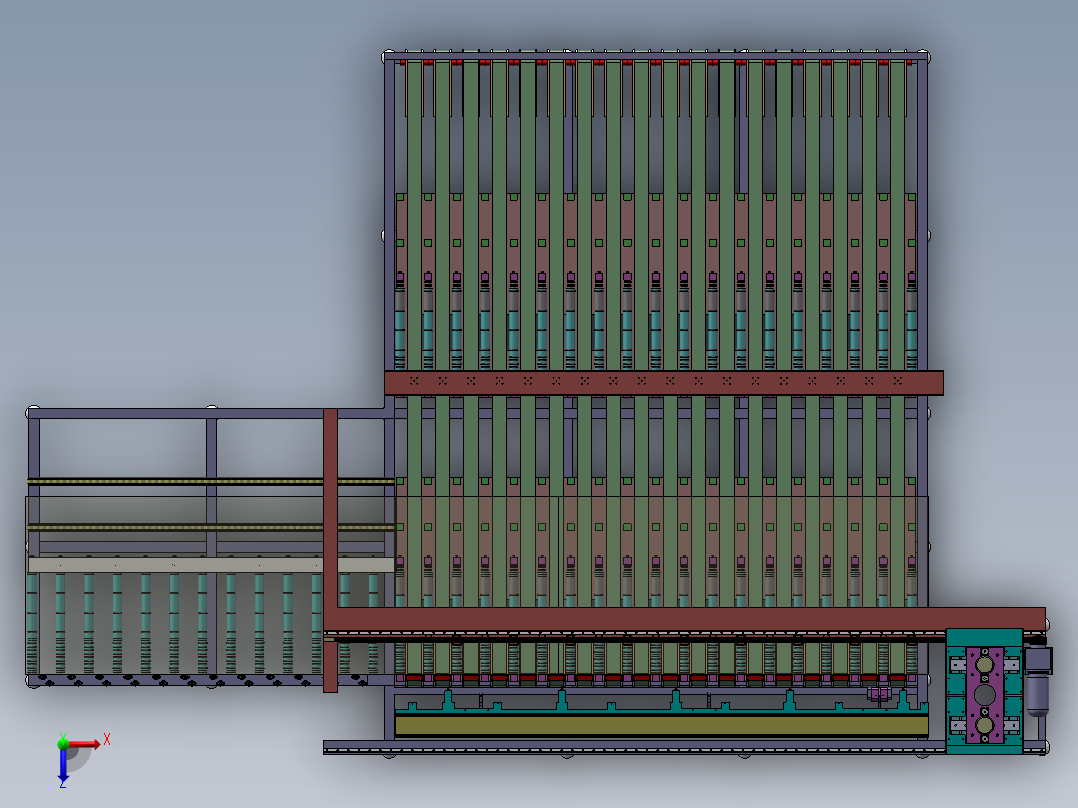The image size is (1078, 808).
Task: Select the light gray horizontal plate on the left frame
Action: pyautogui.click(x=211, y=565)
